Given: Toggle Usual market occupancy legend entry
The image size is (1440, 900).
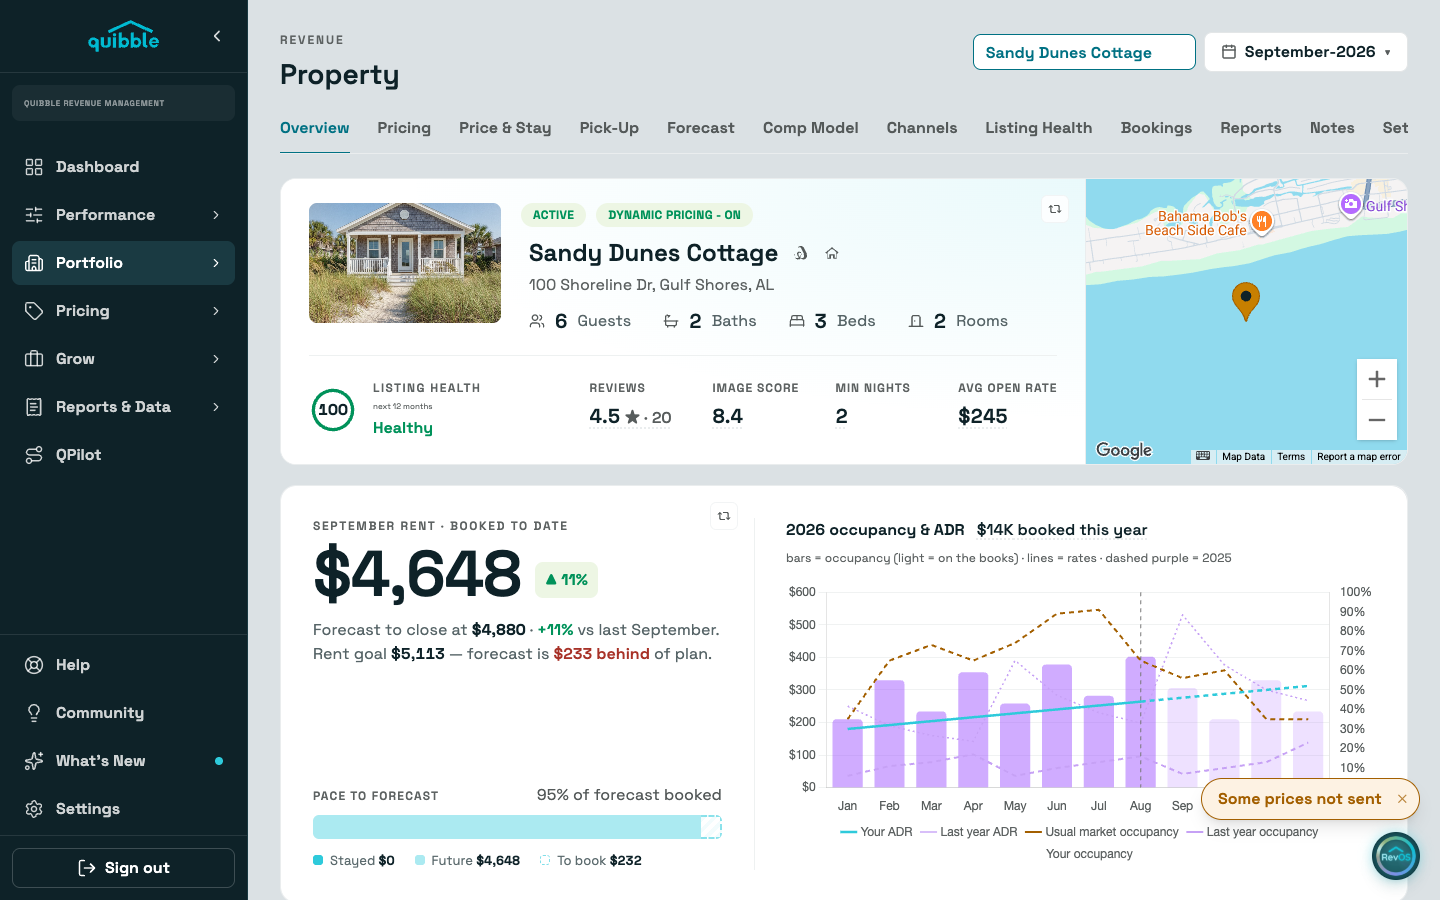Looking at the screenshot, I should pos(1102,832).
